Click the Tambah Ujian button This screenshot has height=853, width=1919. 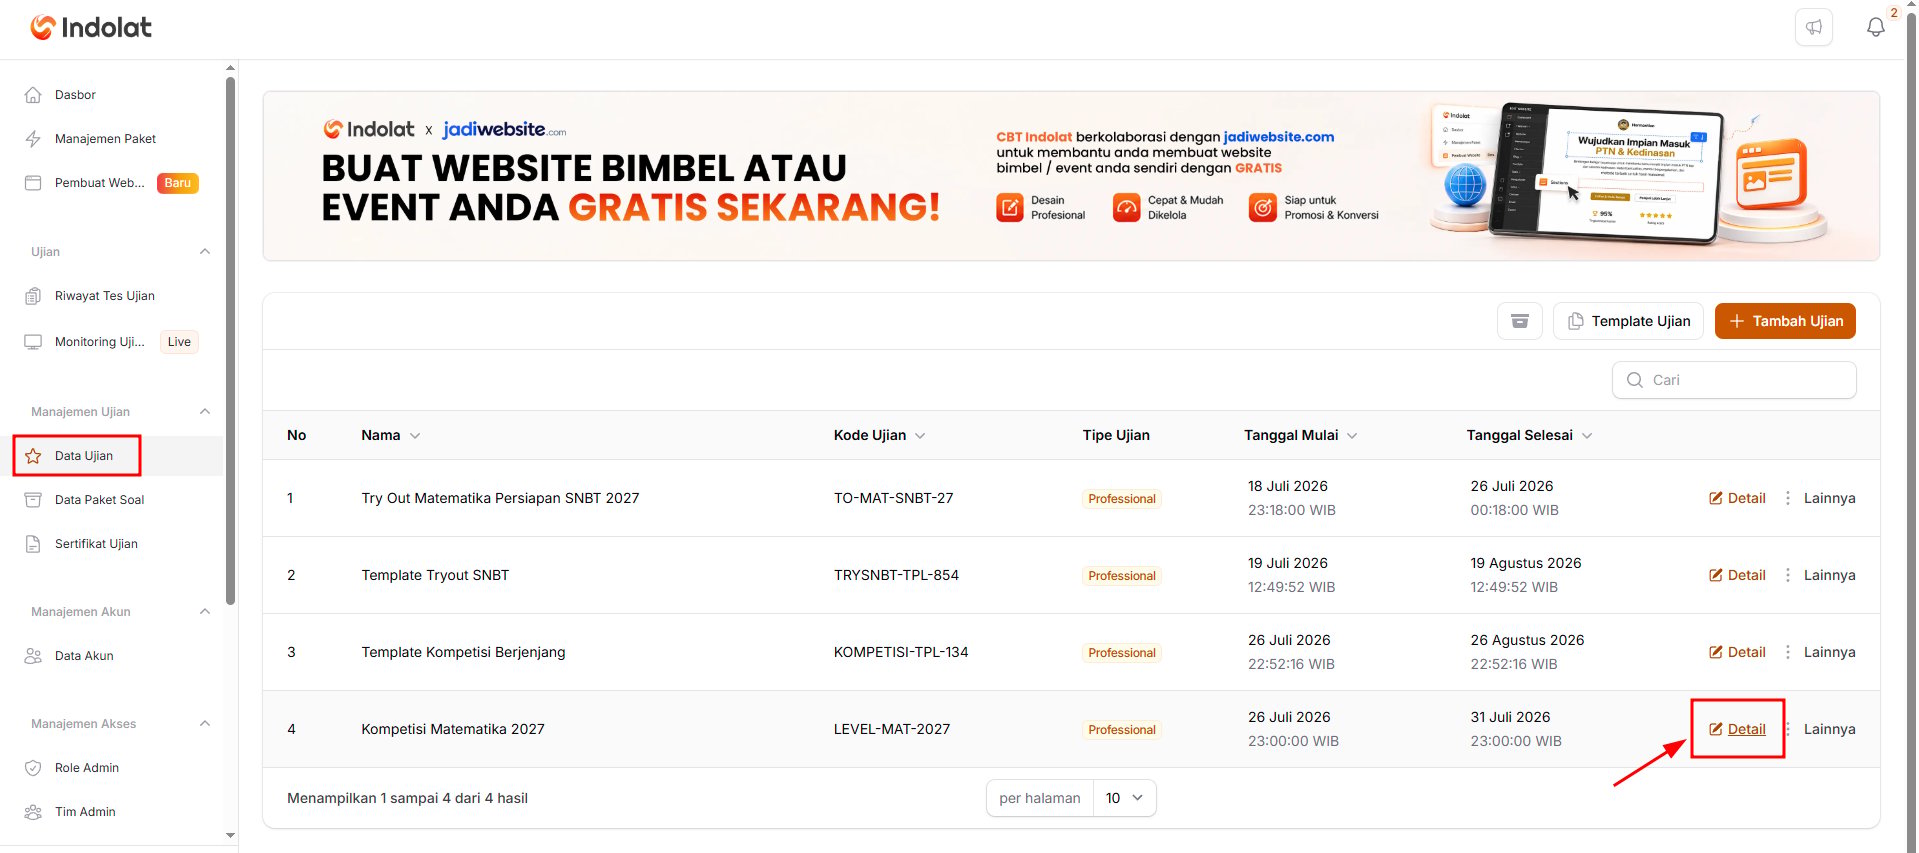coord(1785,321)
